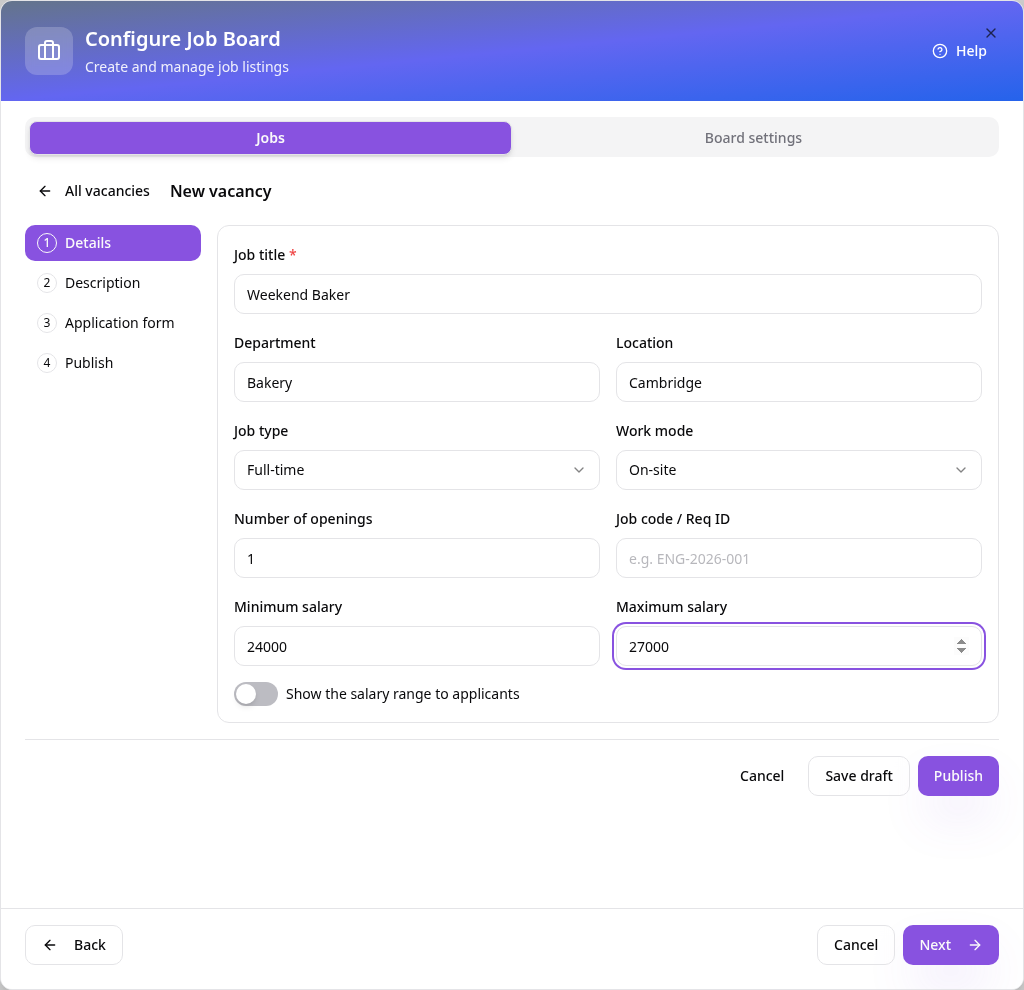This screenshot has width=1024, height=990.
Task: Click the Save draft button
Action: [x=859, y=776]
